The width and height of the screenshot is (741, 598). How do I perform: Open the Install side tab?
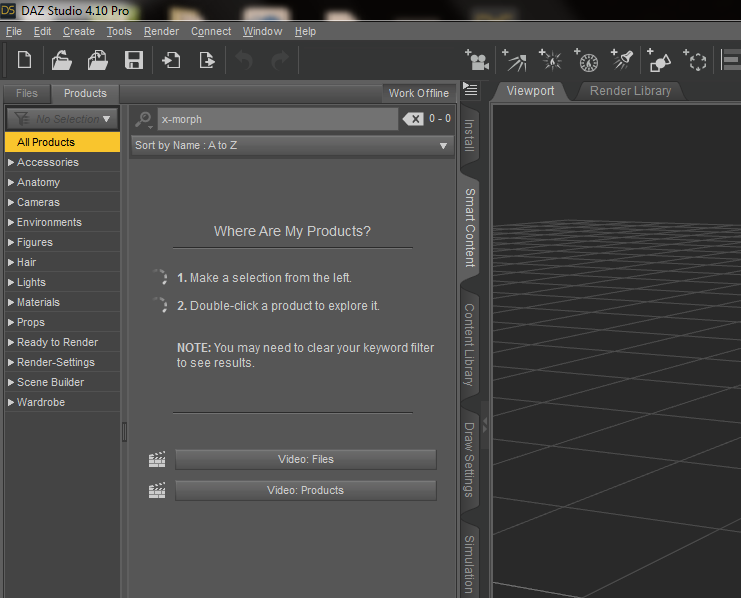click(469, 135)
